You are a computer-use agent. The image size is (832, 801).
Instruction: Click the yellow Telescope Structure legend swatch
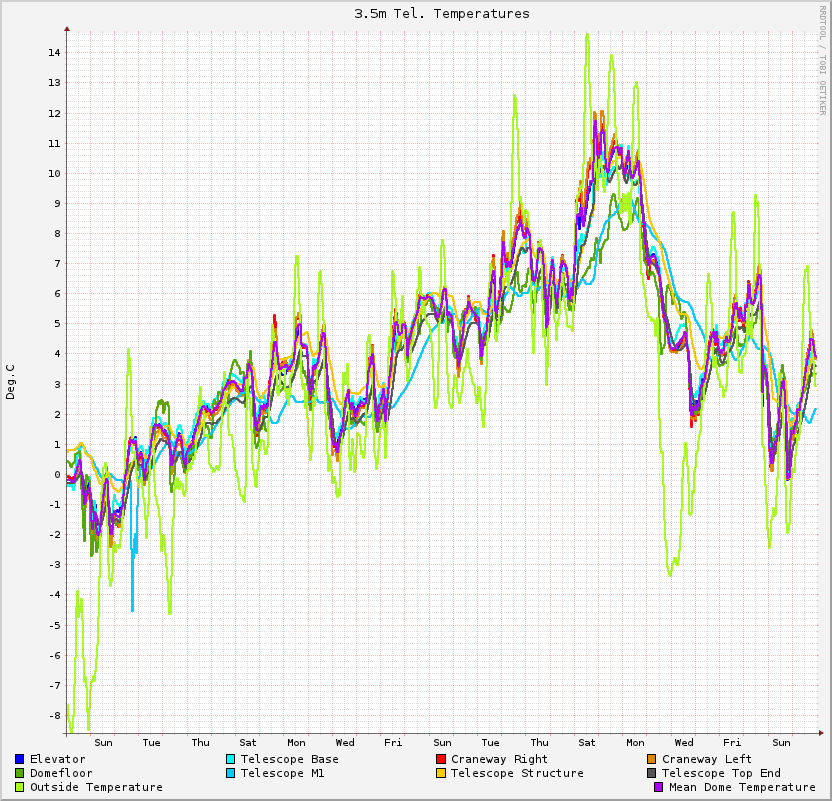point(441,773)
